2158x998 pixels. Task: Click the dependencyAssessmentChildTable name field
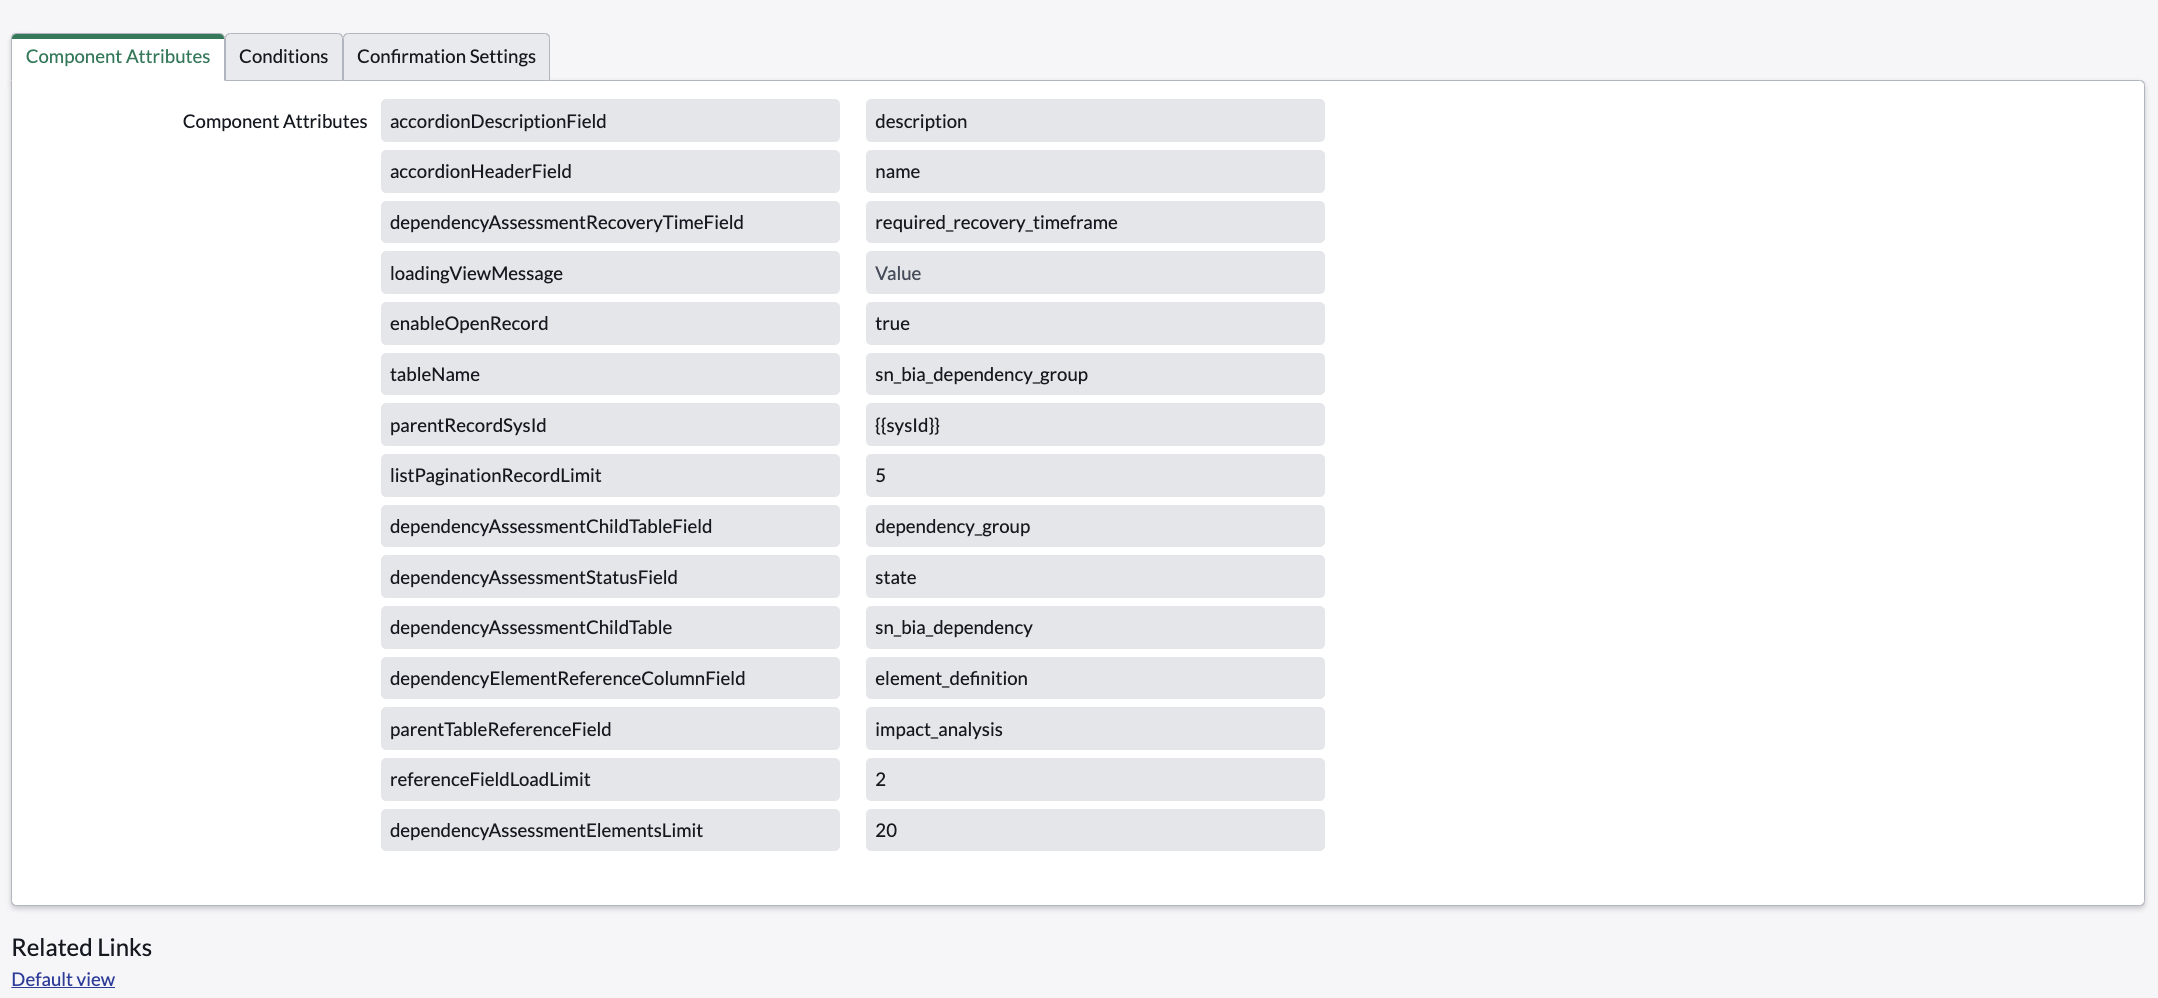click(610, 627)
